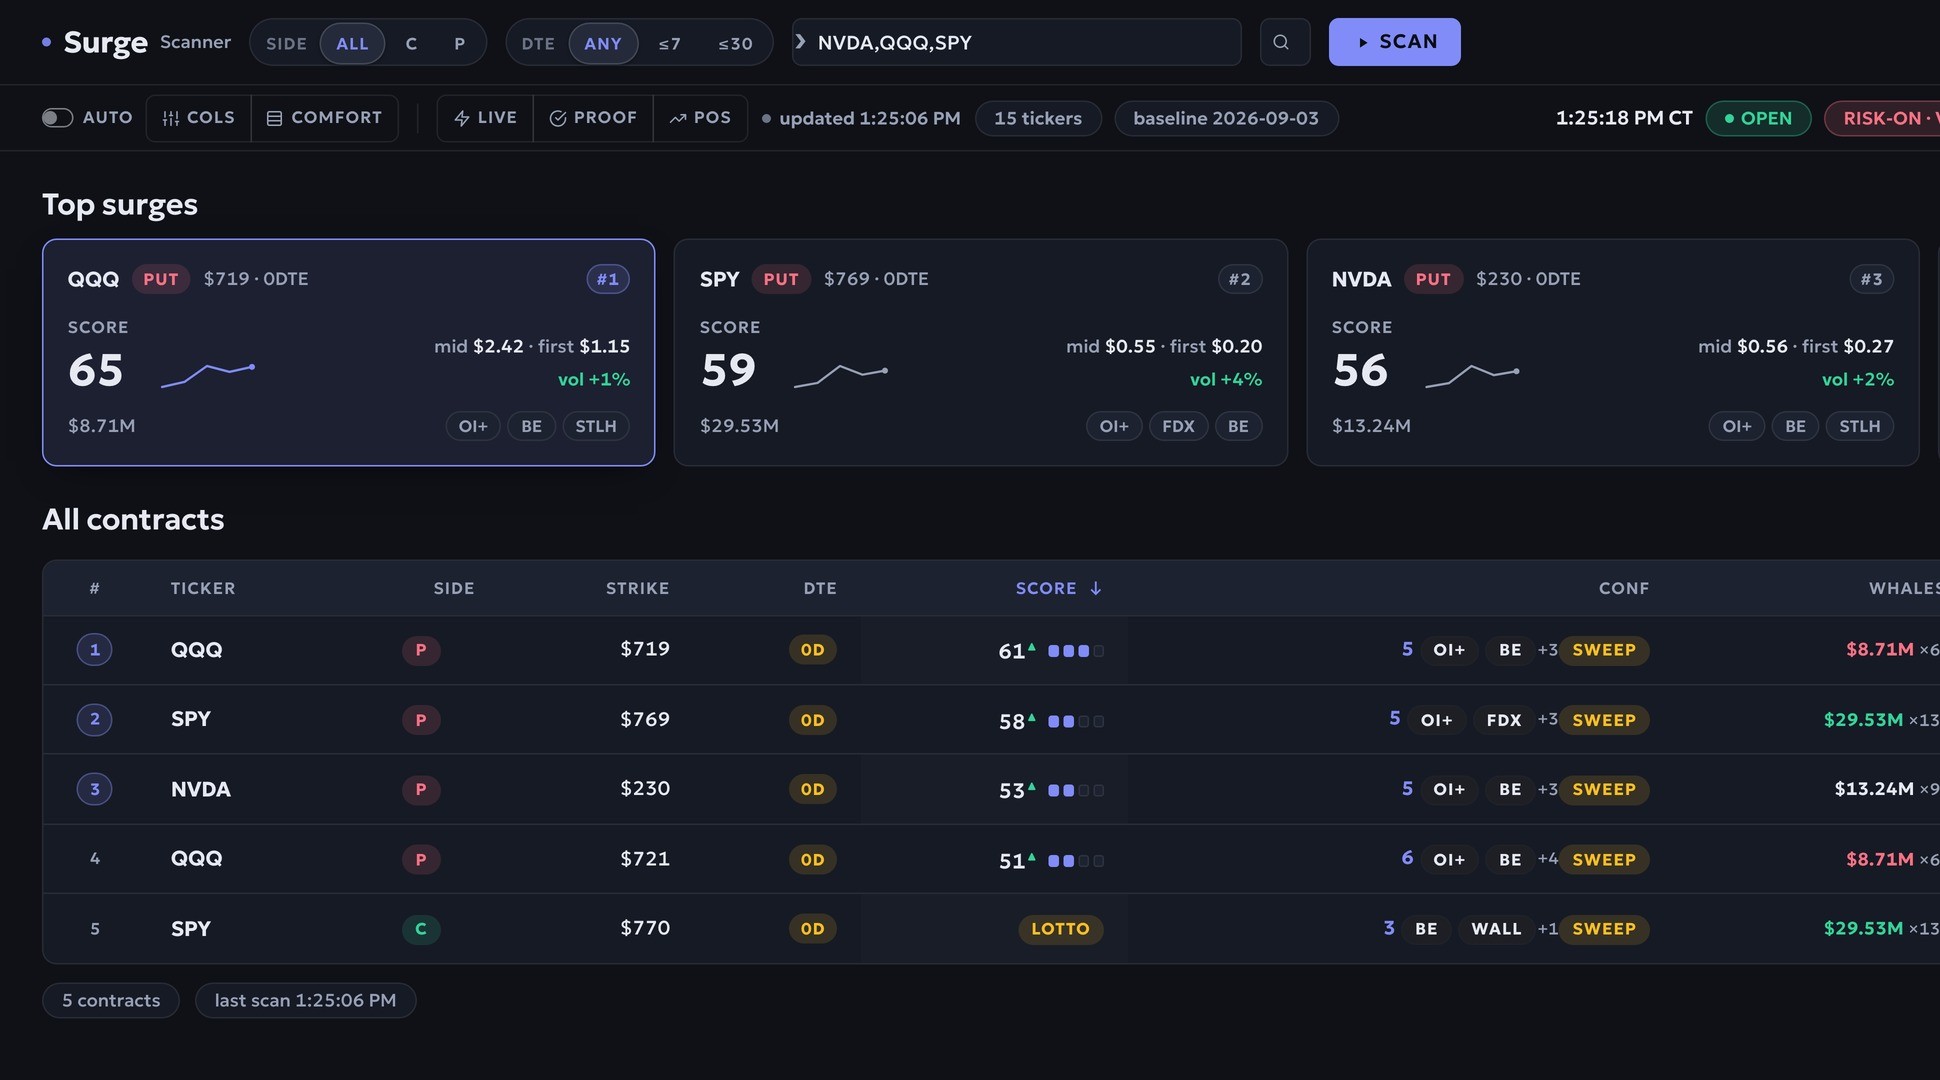The width and height of the screenshot is (1940, 1080).
Task: Click the FDX chip on the SPY card
Action: (x=1178, y=426)
